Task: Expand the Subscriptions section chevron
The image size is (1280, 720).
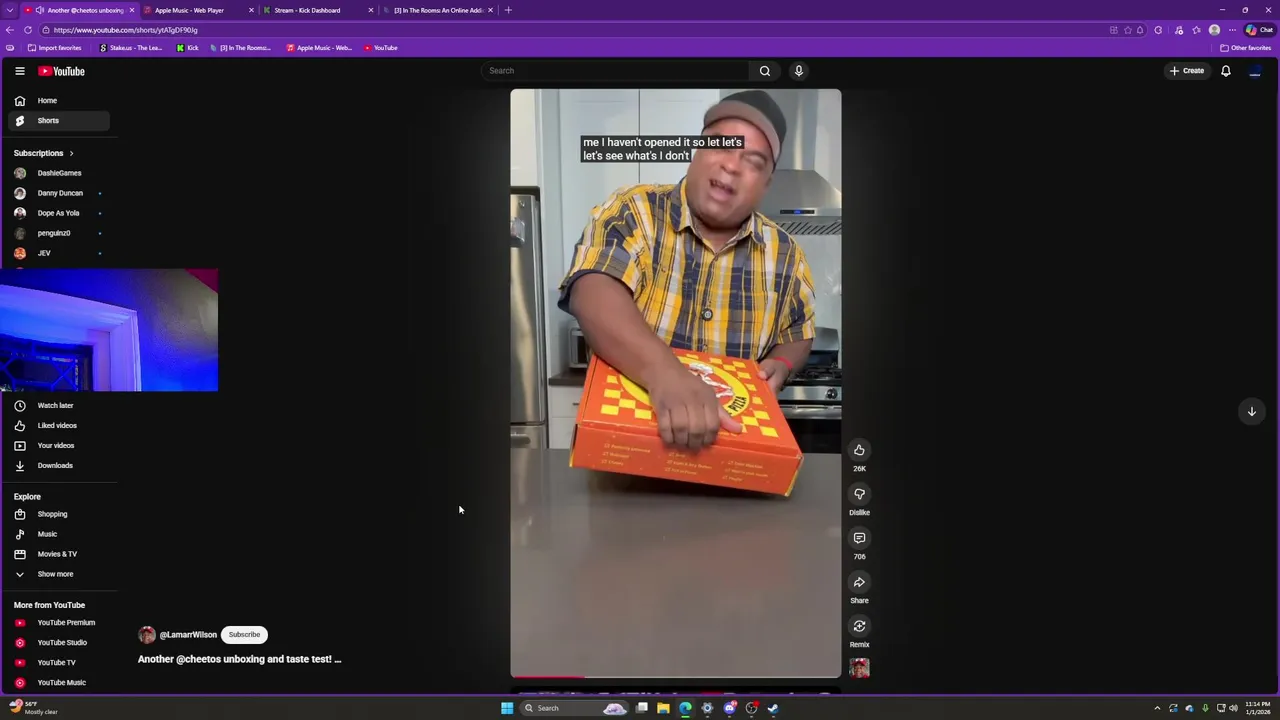Action: pyautogui.click(x=71, y=153)
